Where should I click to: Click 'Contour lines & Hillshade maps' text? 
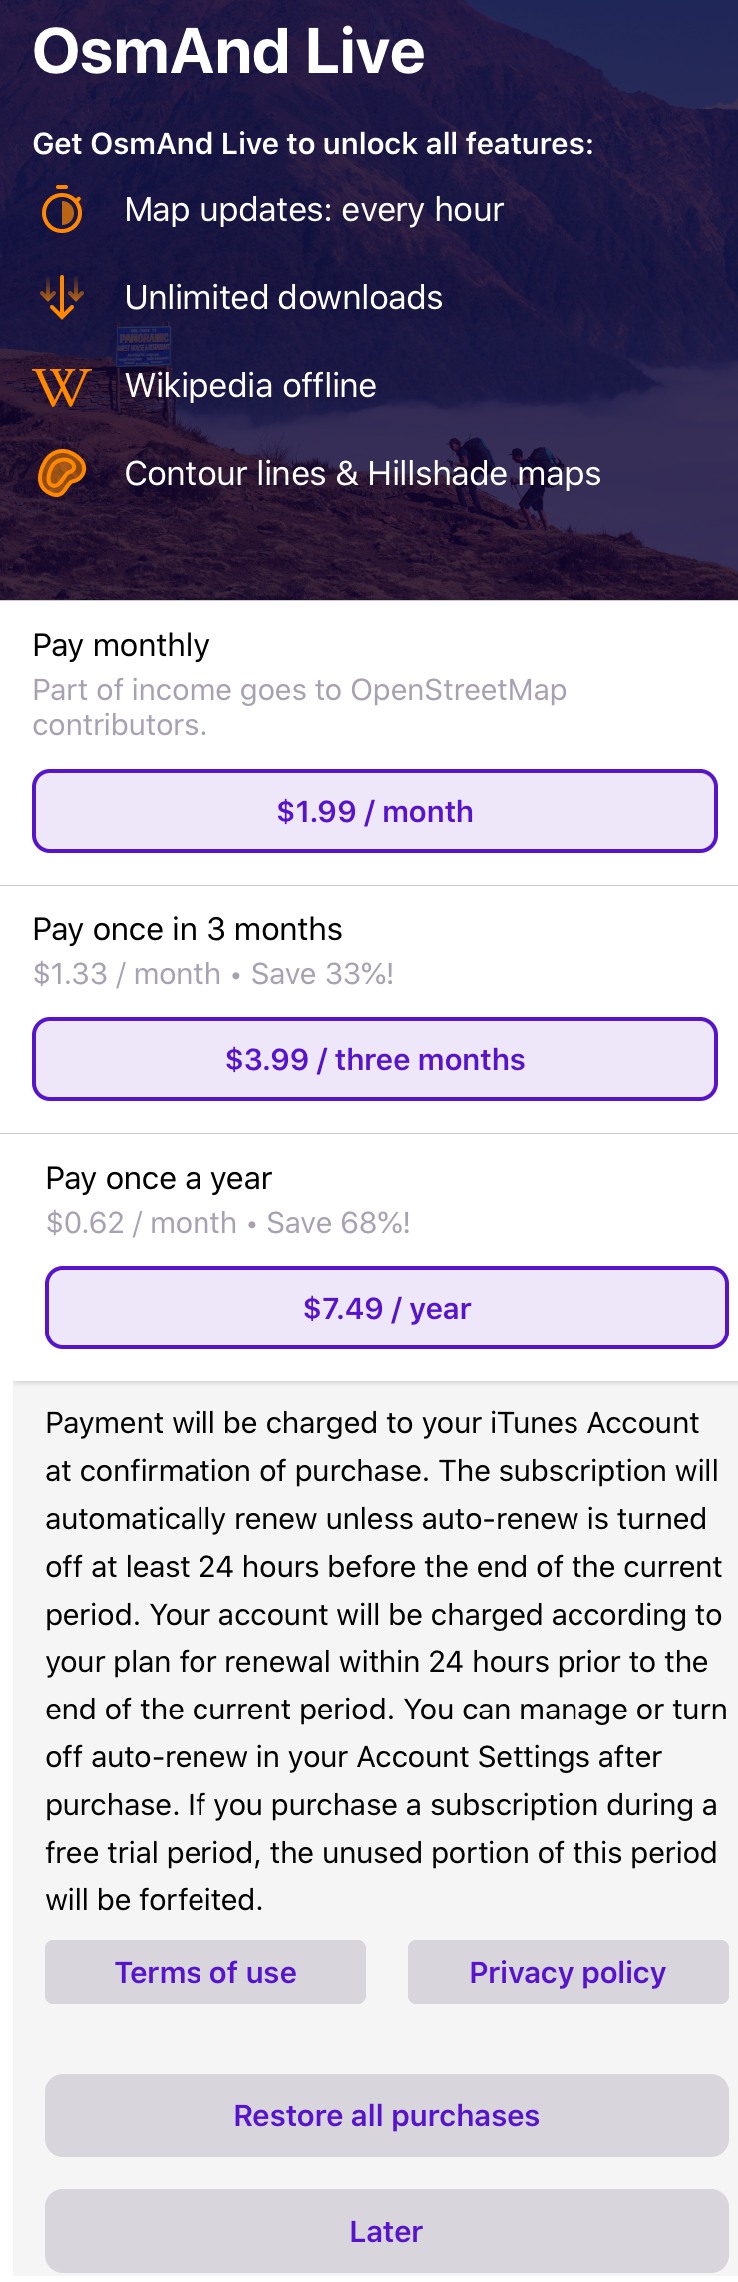click(363, 473)
